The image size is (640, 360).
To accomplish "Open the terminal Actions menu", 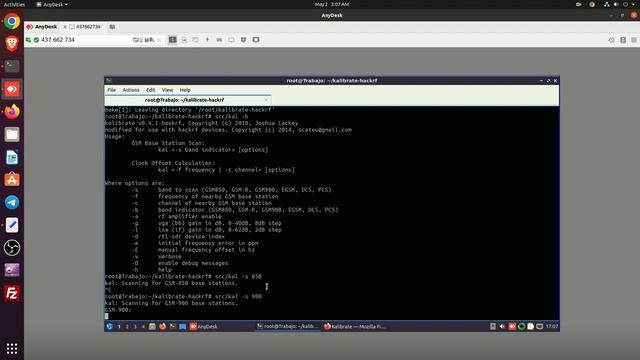I will click(x=131, y=90).
